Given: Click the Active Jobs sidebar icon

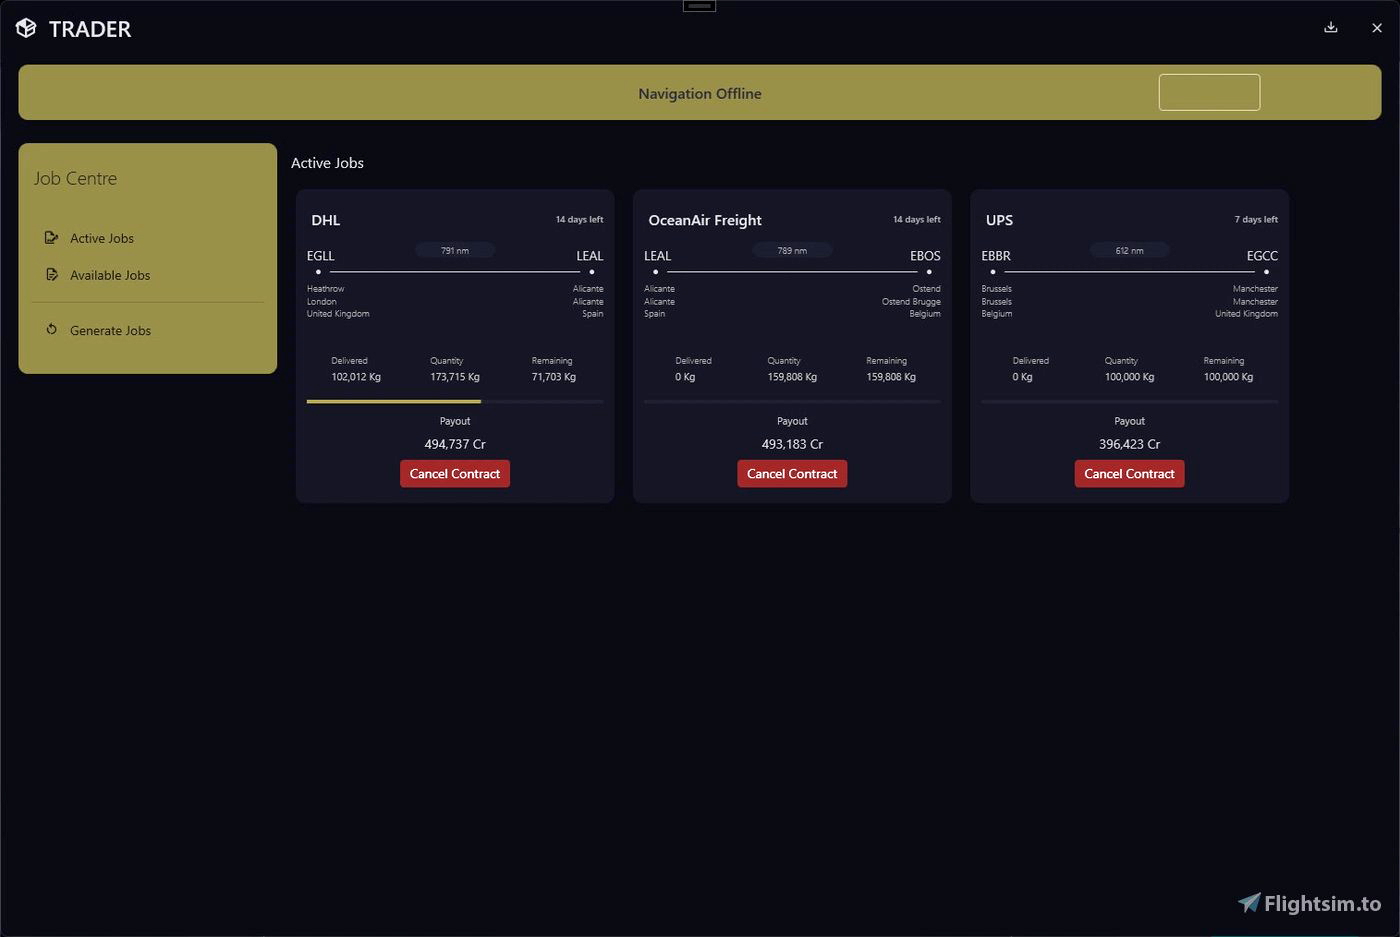Looking at the screenshot, I should click(x=51, y=238).
